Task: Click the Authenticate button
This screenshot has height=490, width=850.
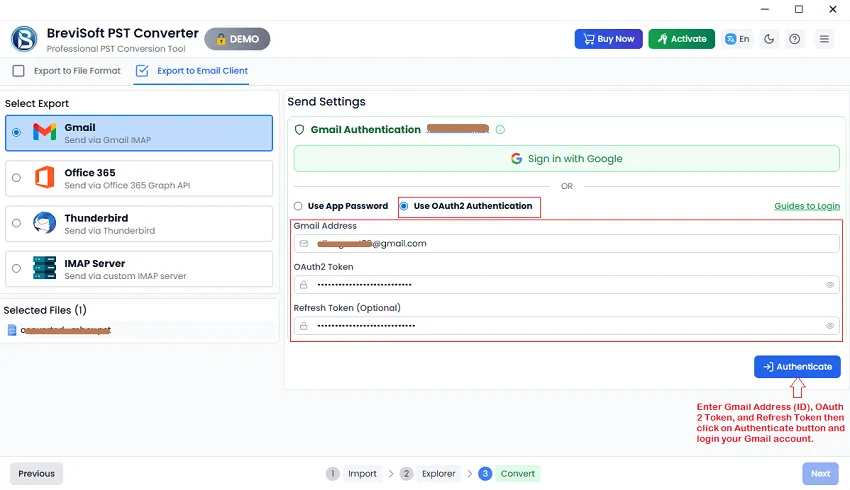Action: pyautogui.click(x=797, y=367)
